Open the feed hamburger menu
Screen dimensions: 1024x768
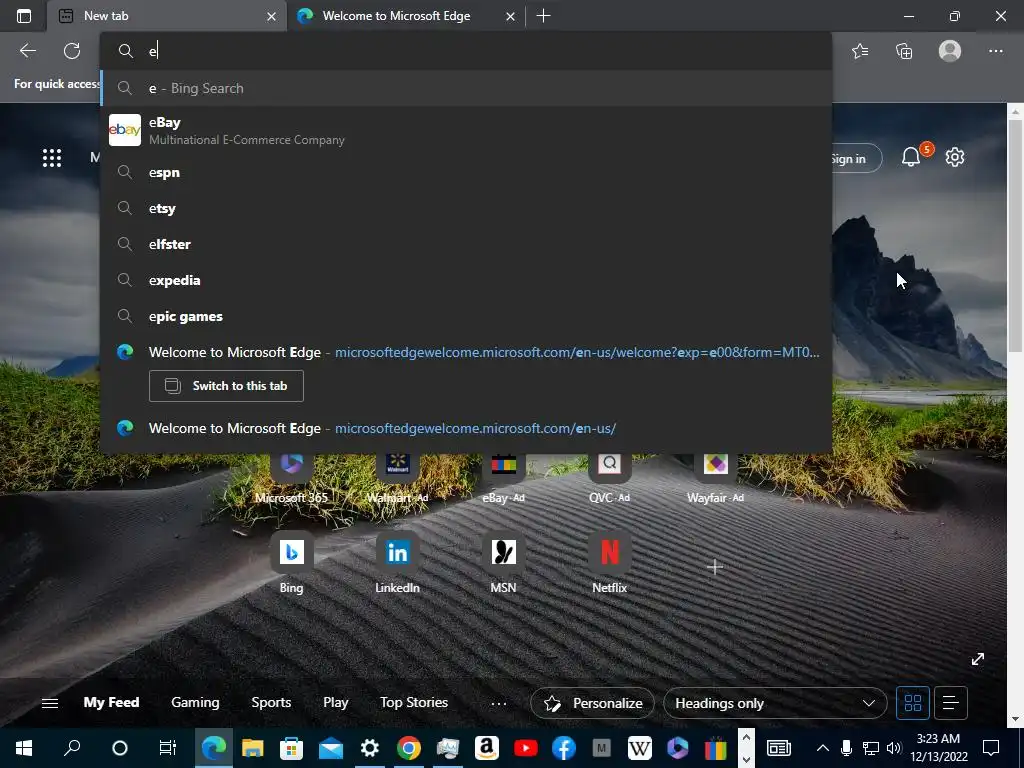(x=50, y=703)
